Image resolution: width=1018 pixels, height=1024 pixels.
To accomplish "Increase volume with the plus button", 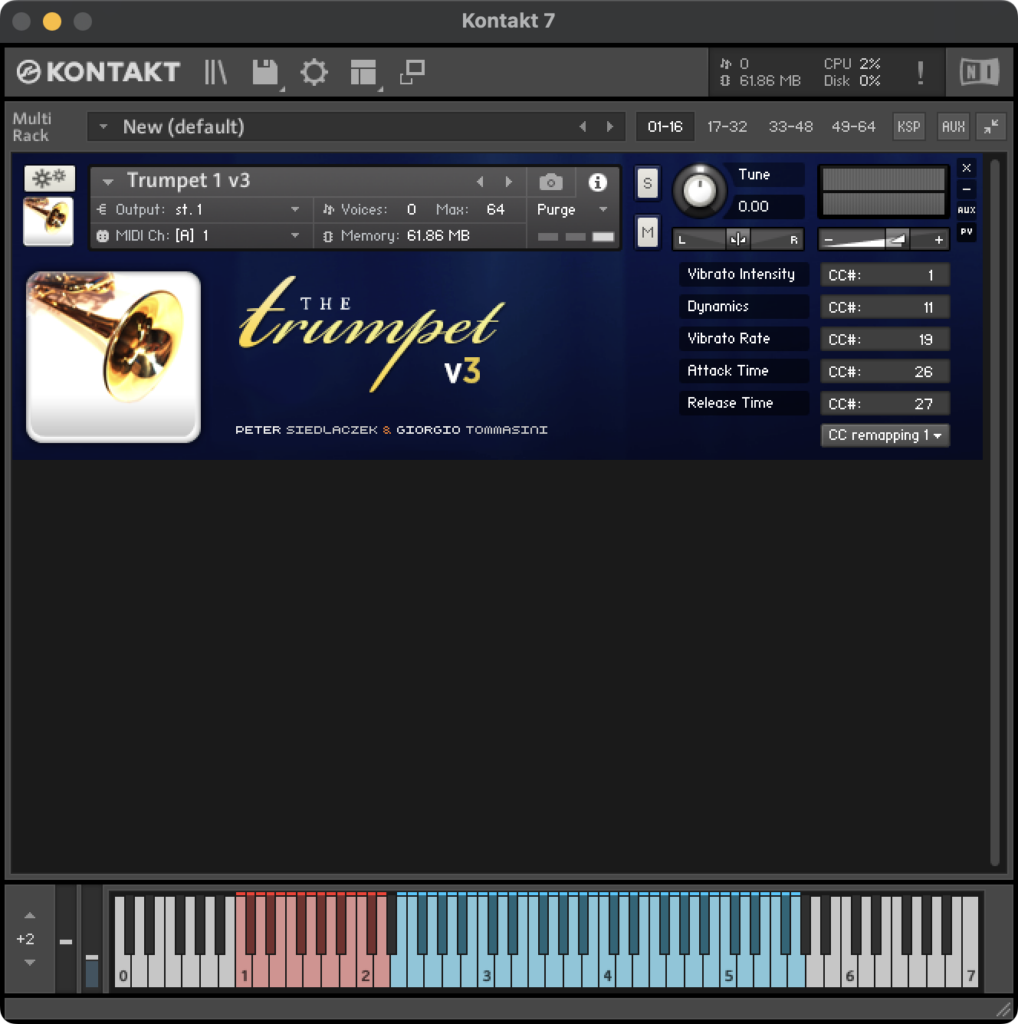I will point(938,240).
